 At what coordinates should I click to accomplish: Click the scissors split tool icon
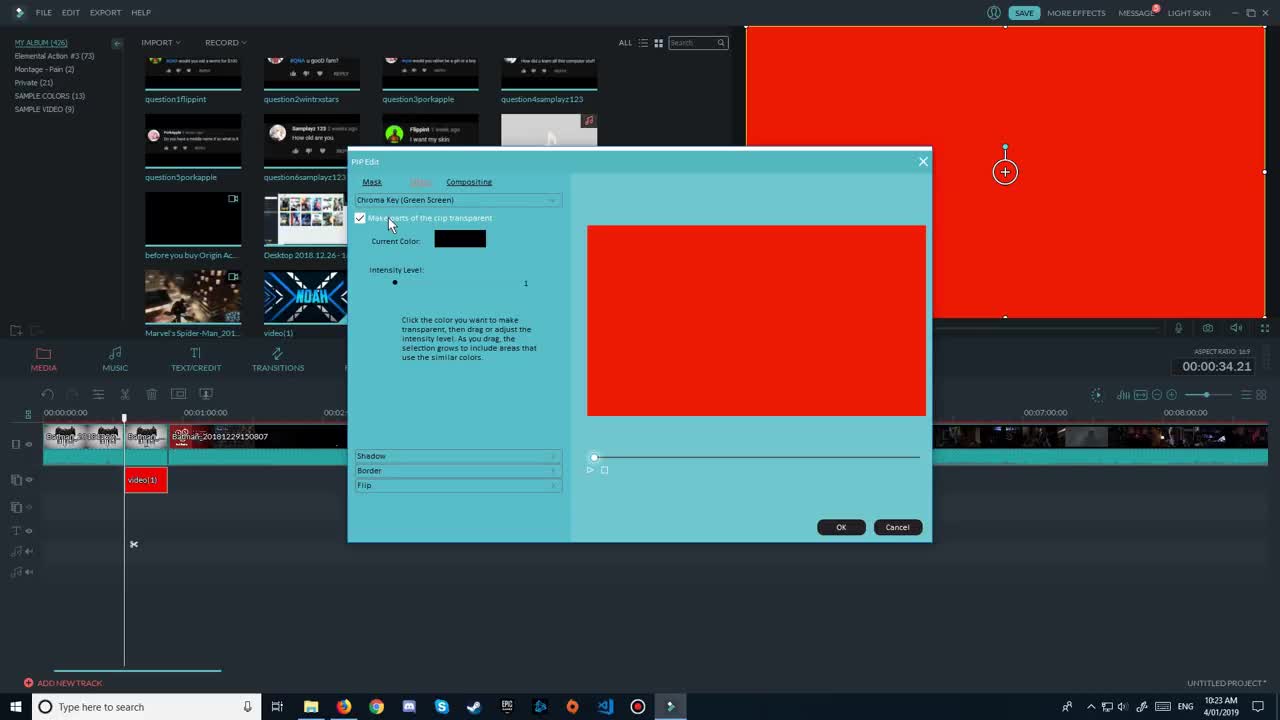pos(125,394)
